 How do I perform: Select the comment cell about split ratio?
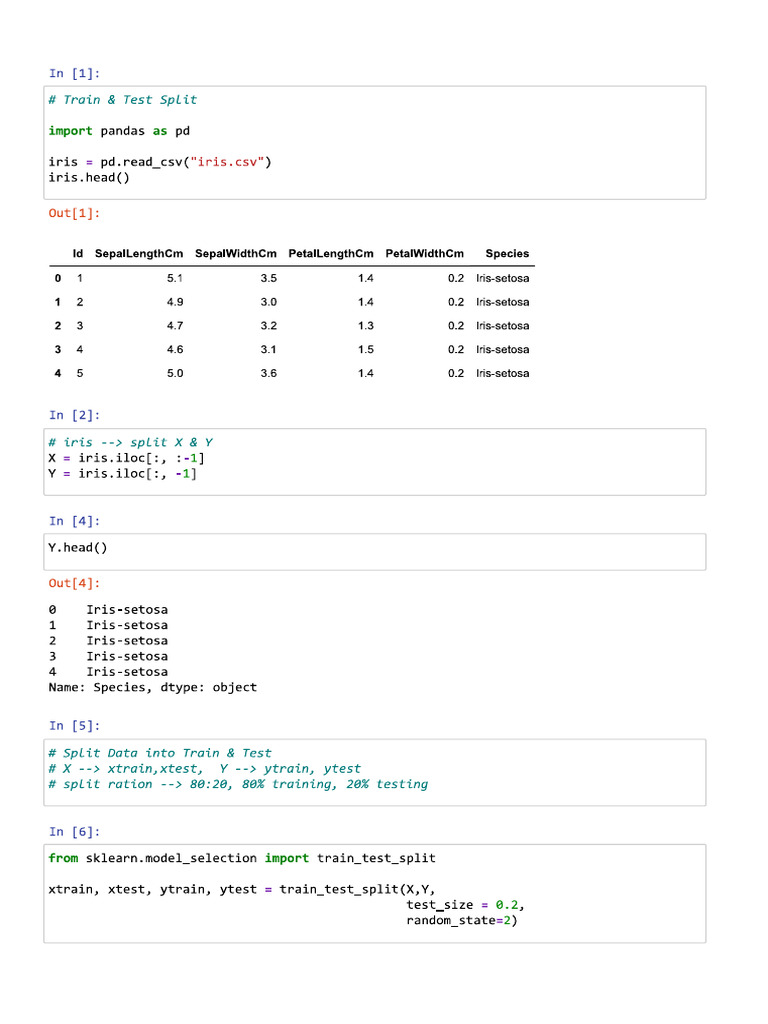(374, 772)
